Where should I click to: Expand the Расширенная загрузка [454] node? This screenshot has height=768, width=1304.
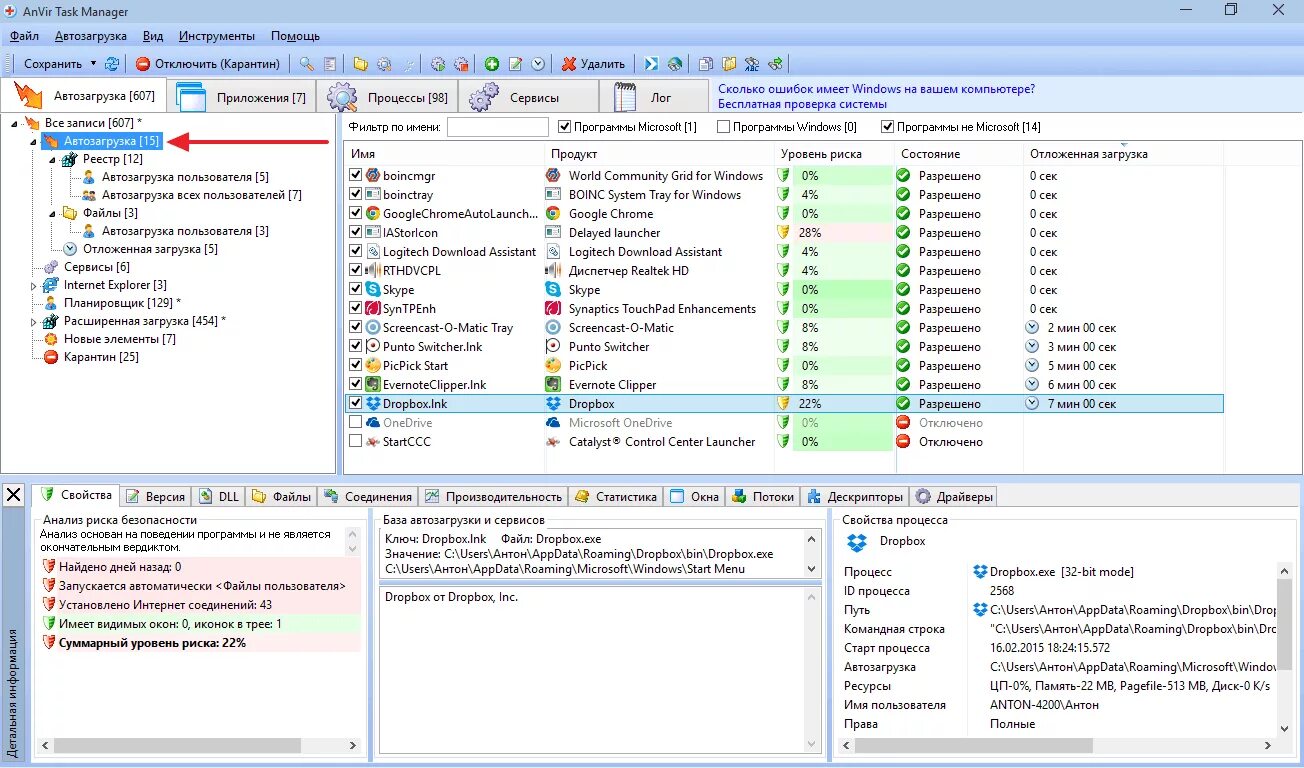33,322
